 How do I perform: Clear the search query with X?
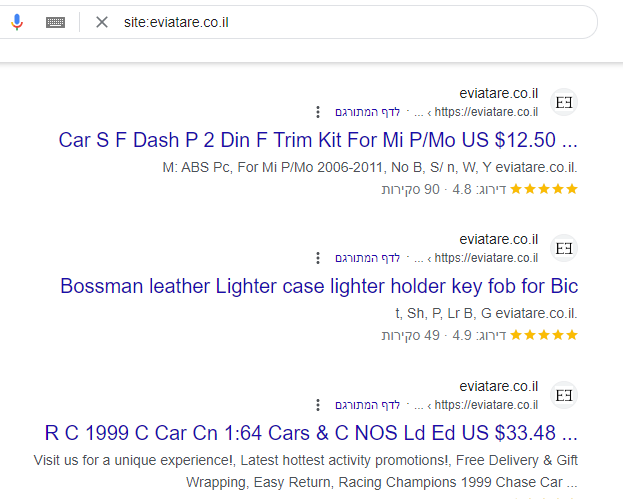102,22
